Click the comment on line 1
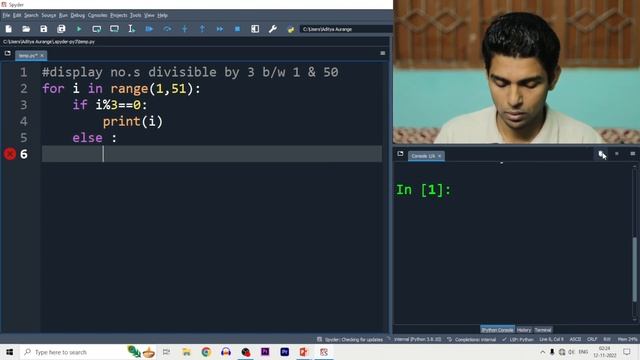The height and width of the screenshot is (360, 640). [190, 72]
